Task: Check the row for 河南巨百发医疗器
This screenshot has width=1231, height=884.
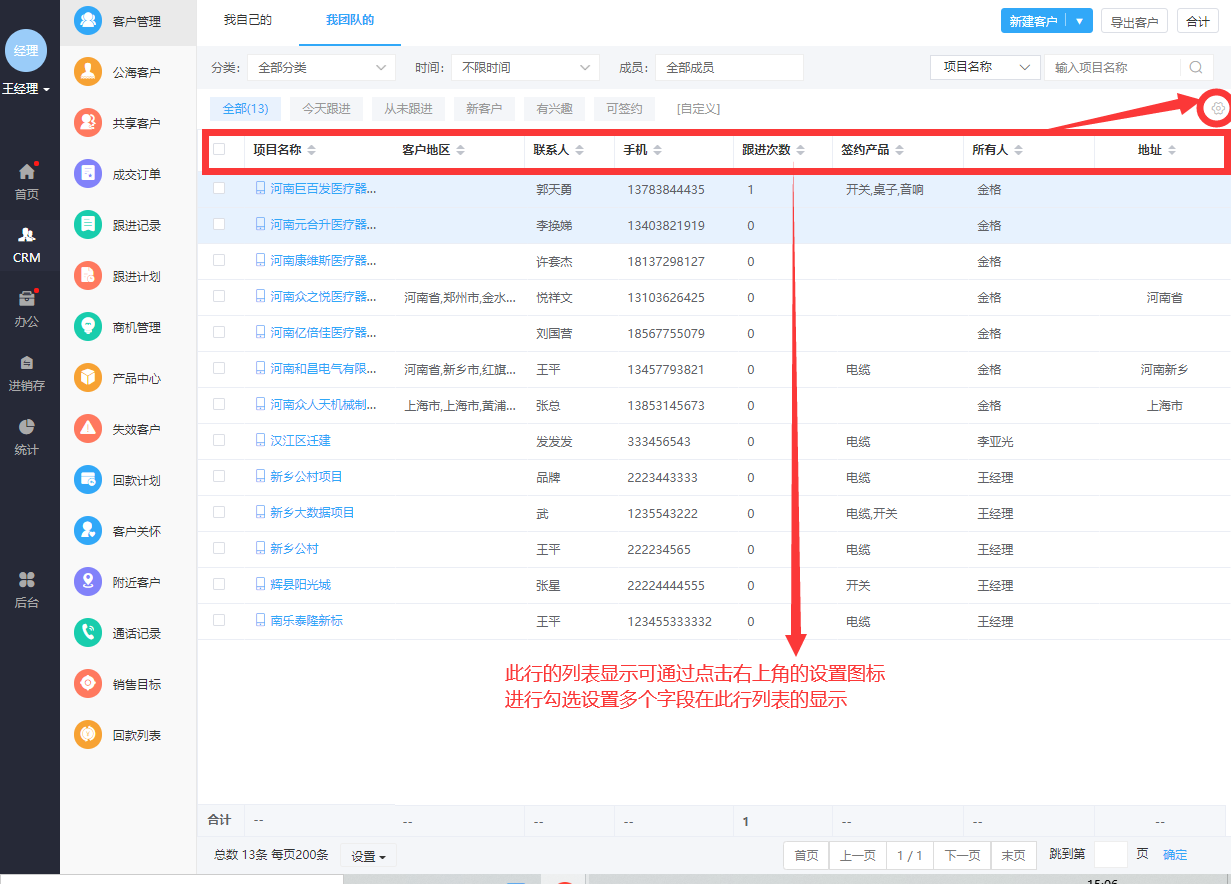Action: pyautogui.click(x=219, y=188)
